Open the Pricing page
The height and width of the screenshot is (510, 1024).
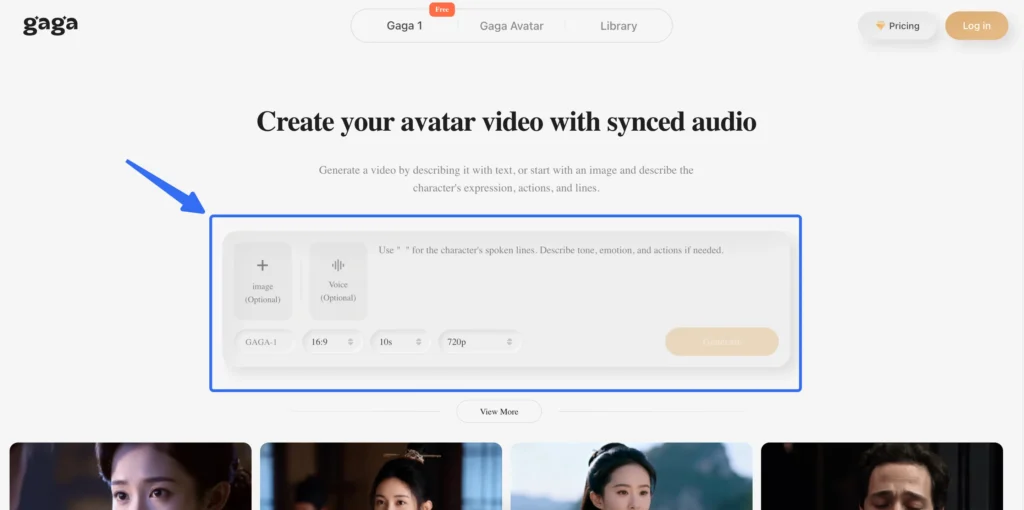pos(898,25)
